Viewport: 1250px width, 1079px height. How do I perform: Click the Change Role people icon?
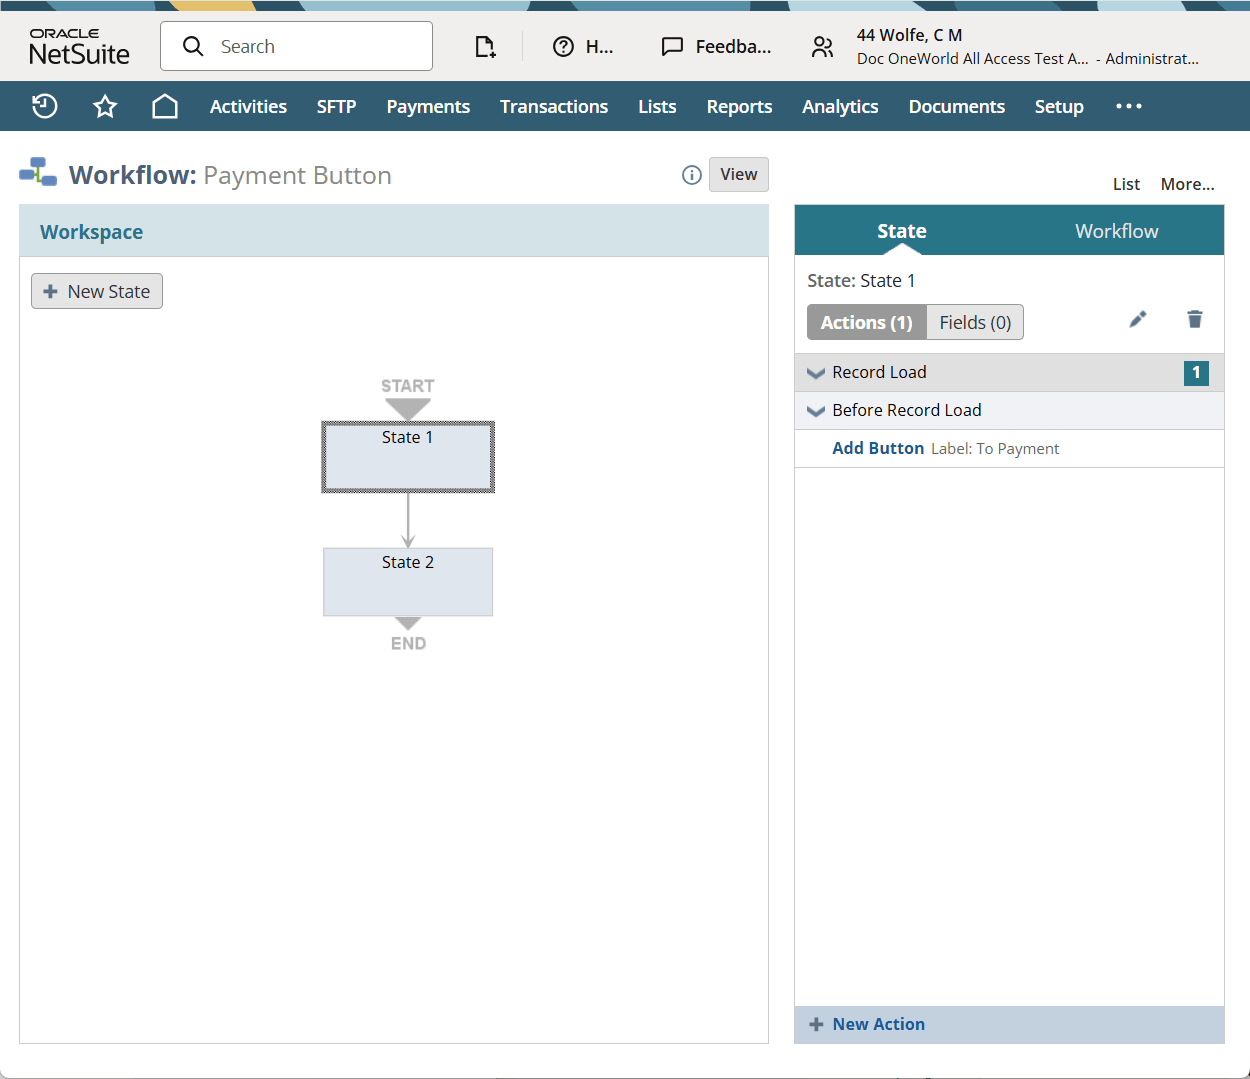tap(822, 46)
